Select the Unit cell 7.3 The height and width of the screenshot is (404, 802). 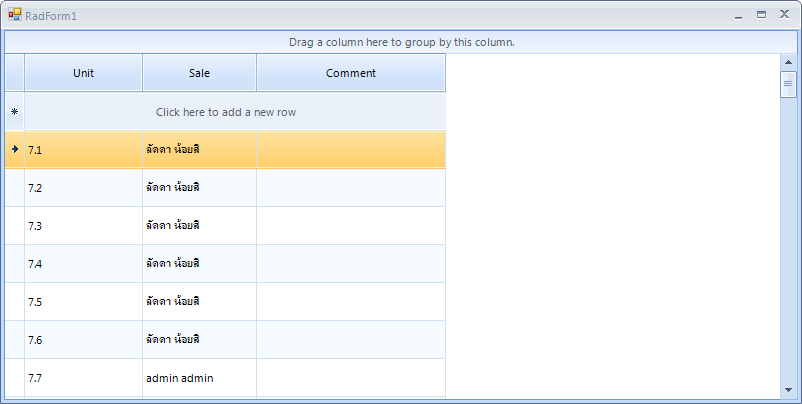pos(83,226)
